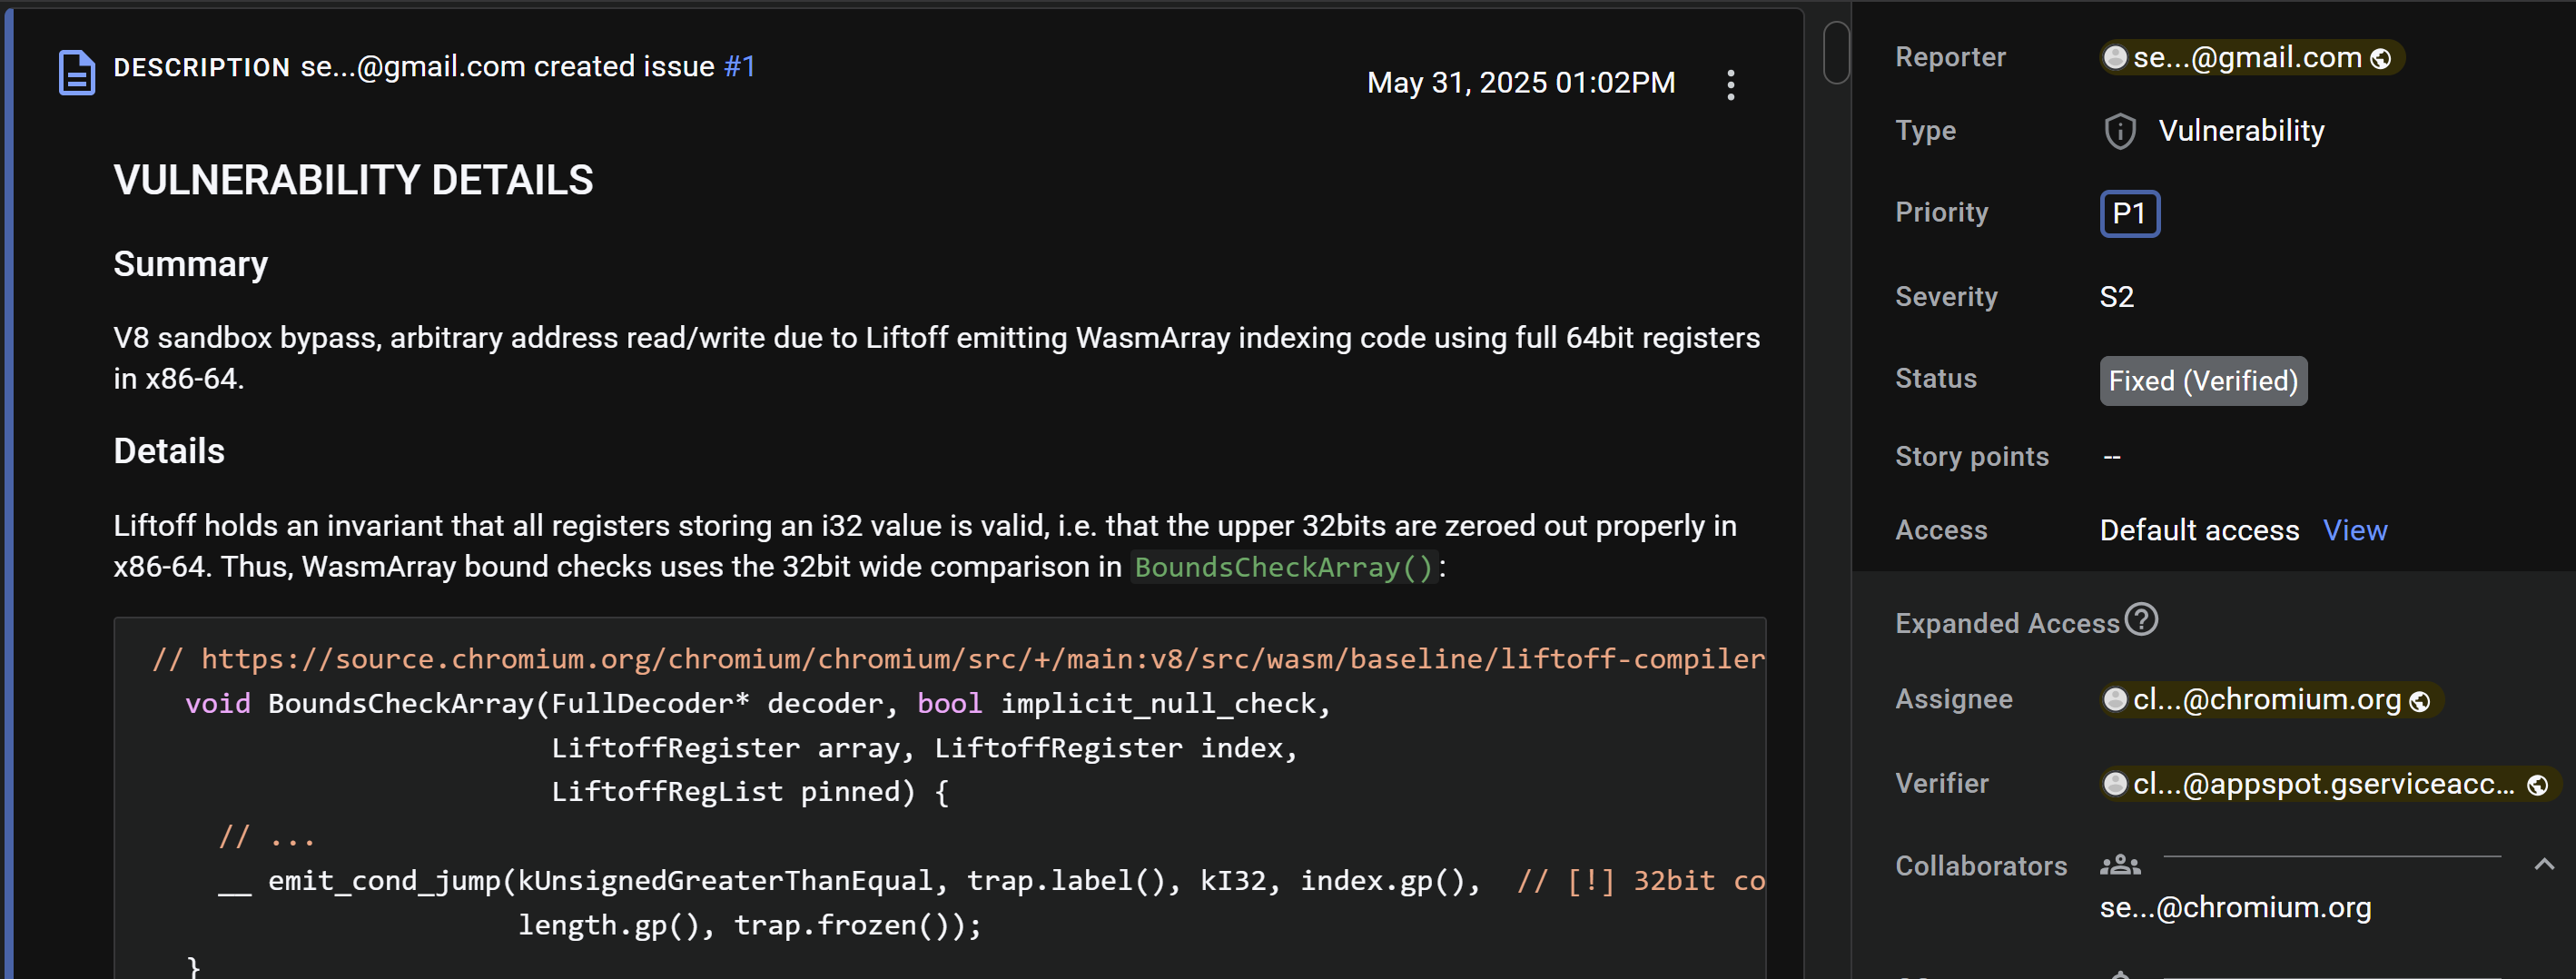Collapse the Collaborators list chevron
Viewport: 2576px width, 979px height.
[x=2544, y=865]
